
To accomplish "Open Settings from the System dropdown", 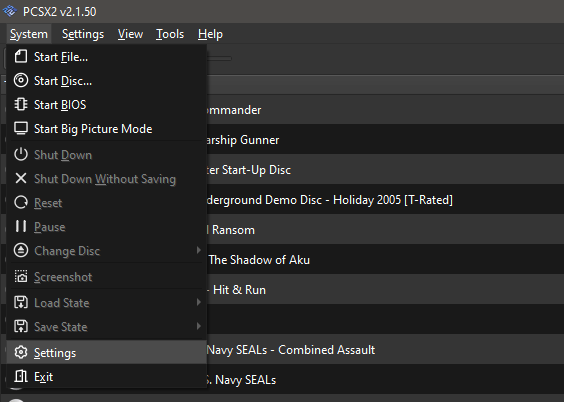I will 106,353.
